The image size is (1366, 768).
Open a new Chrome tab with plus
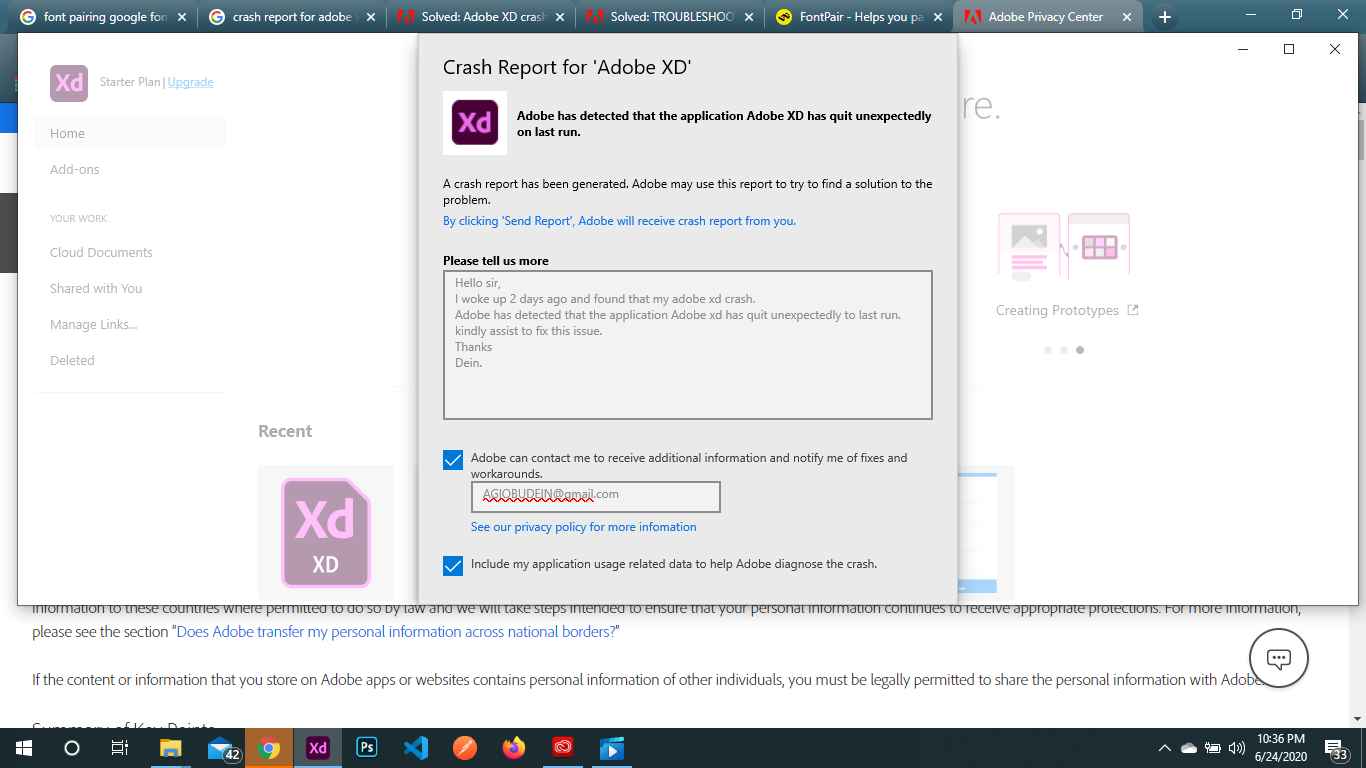(x=1164, y=17)
